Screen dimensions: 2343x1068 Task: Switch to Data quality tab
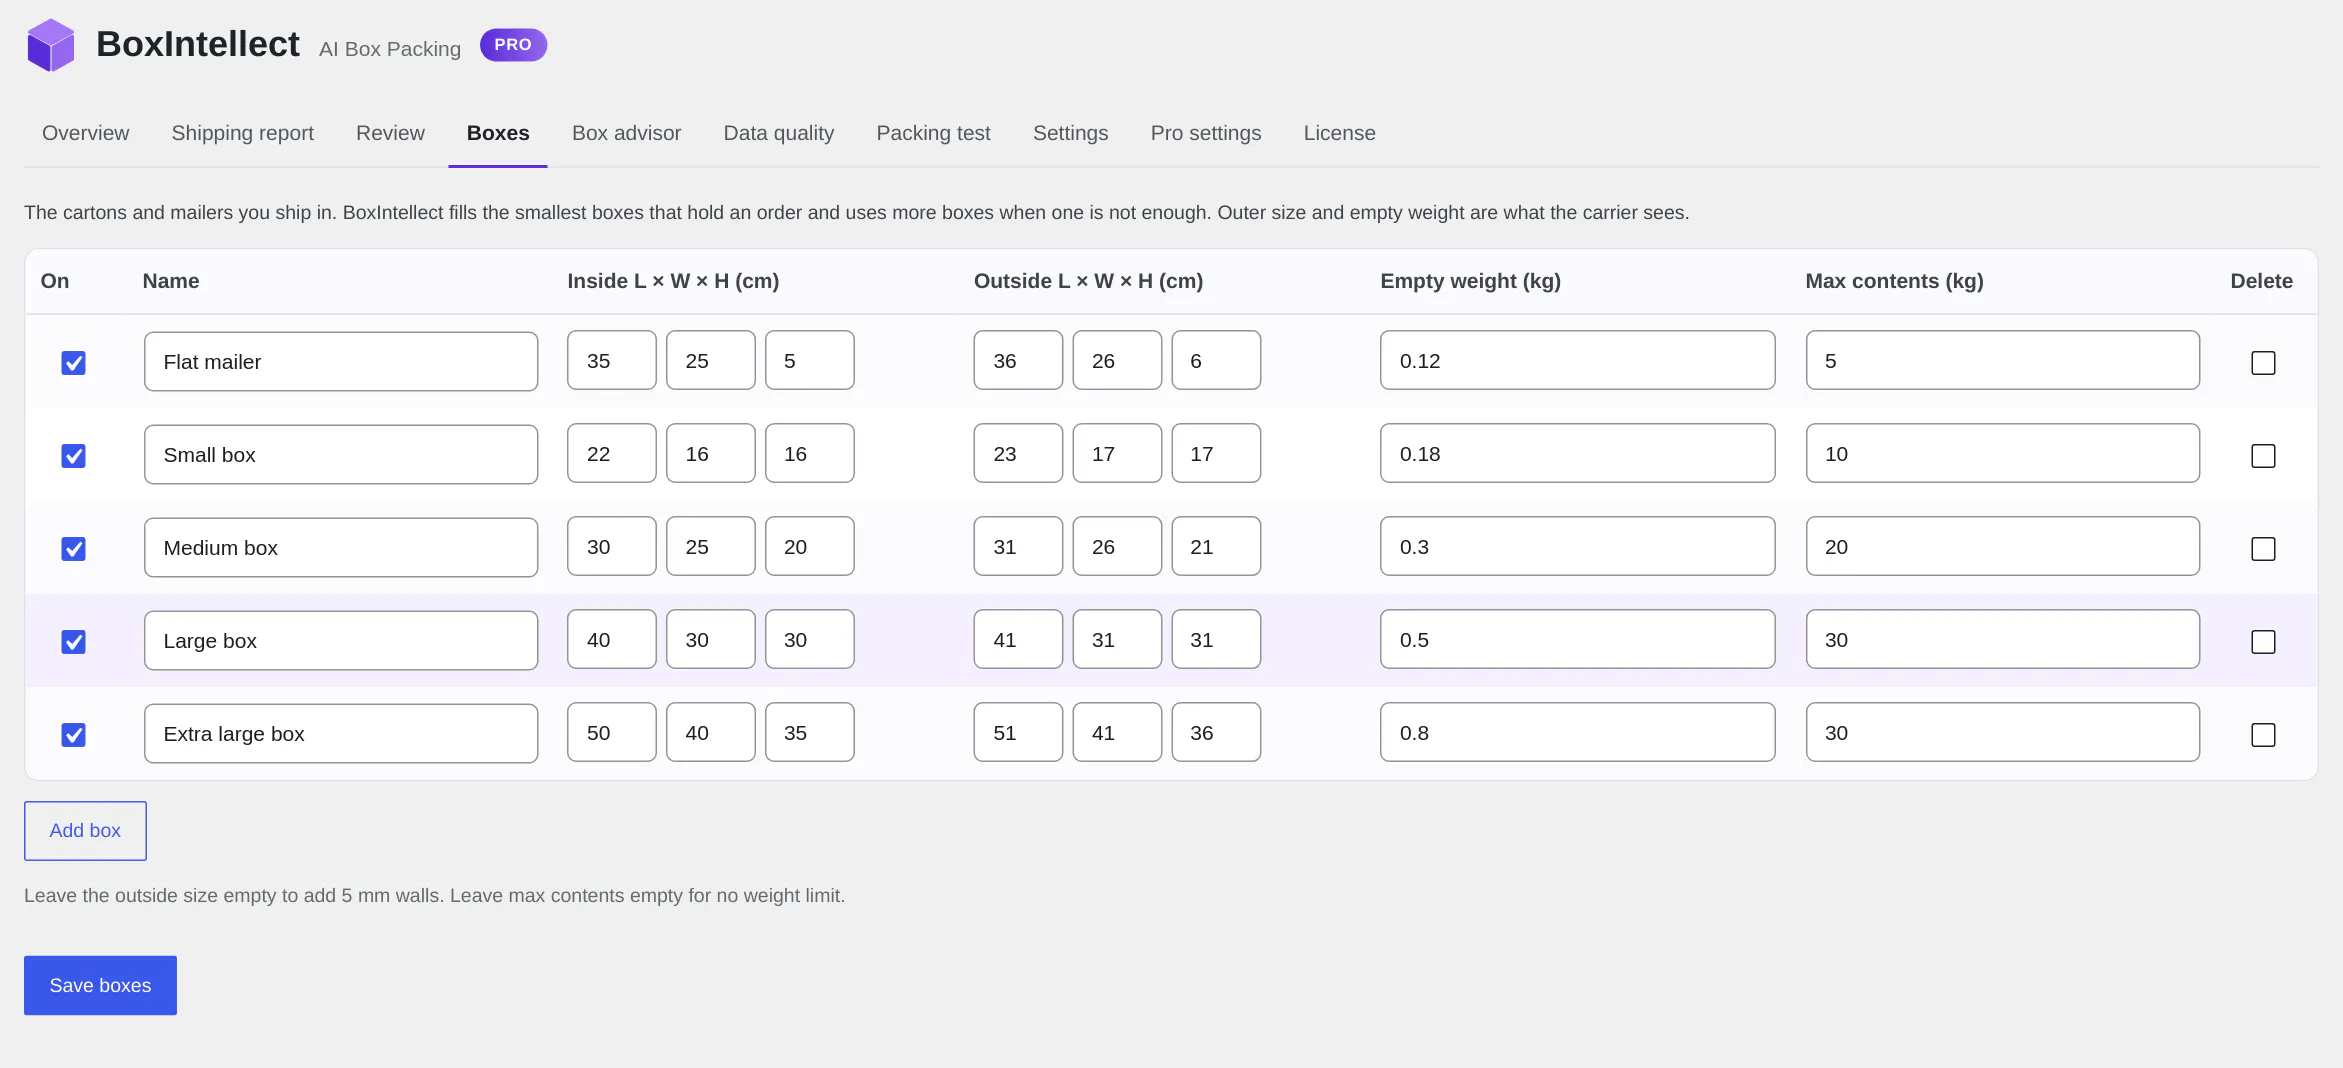(779, 133)
